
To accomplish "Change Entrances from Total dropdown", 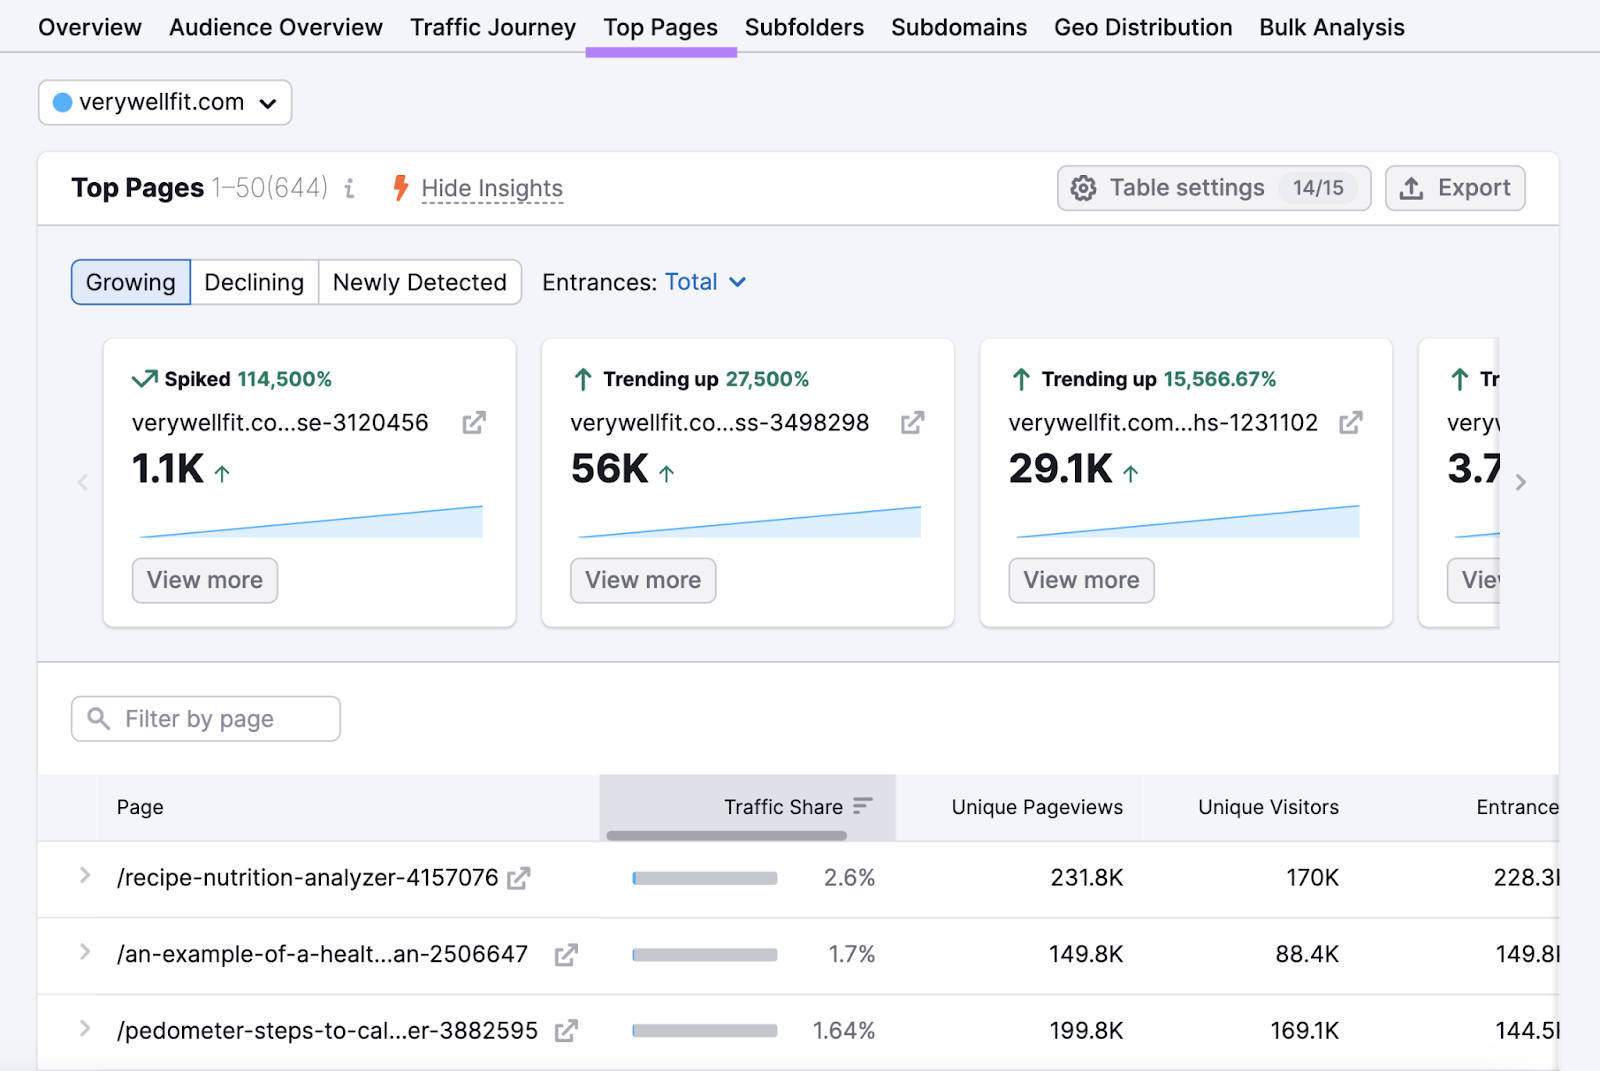I will pos(705,282).
